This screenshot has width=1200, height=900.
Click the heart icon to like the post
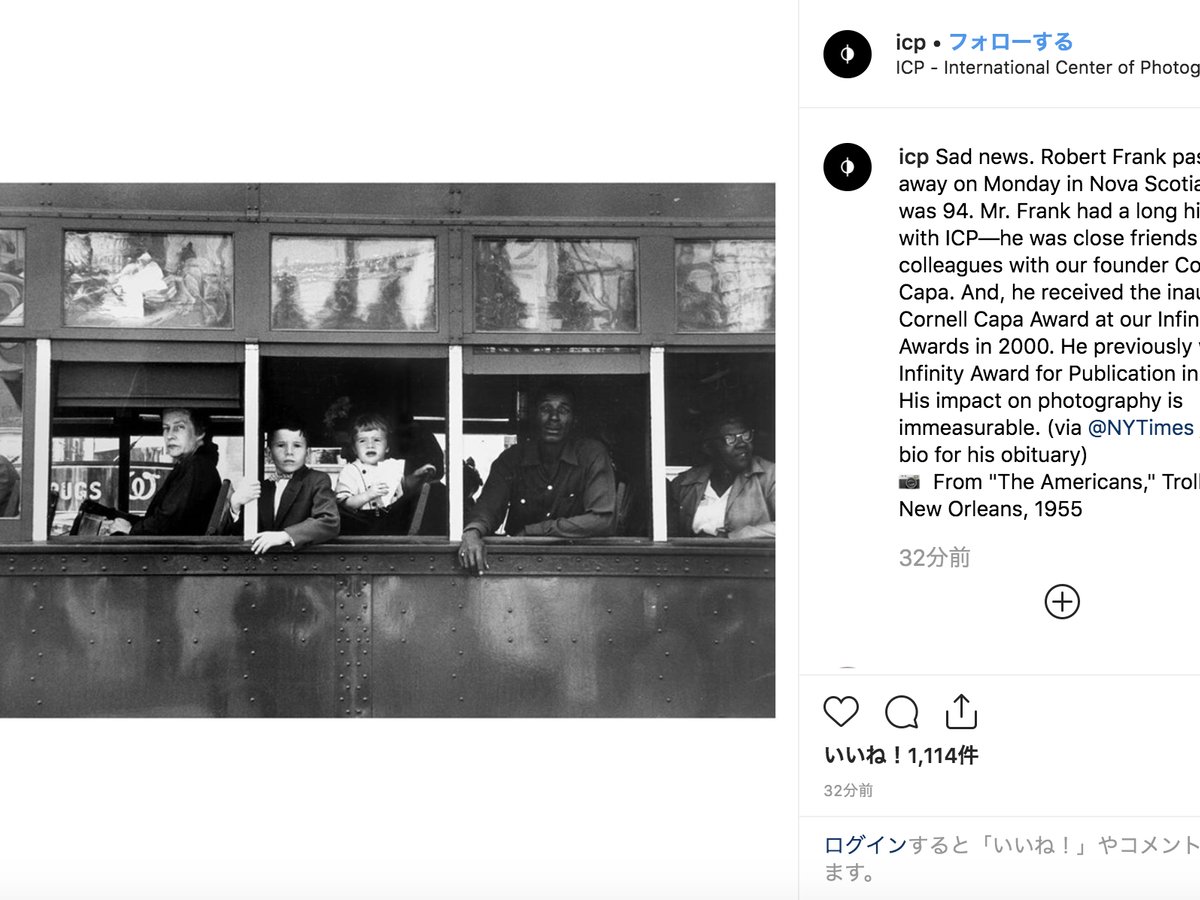pyautogui.click(x=841, y=712)
